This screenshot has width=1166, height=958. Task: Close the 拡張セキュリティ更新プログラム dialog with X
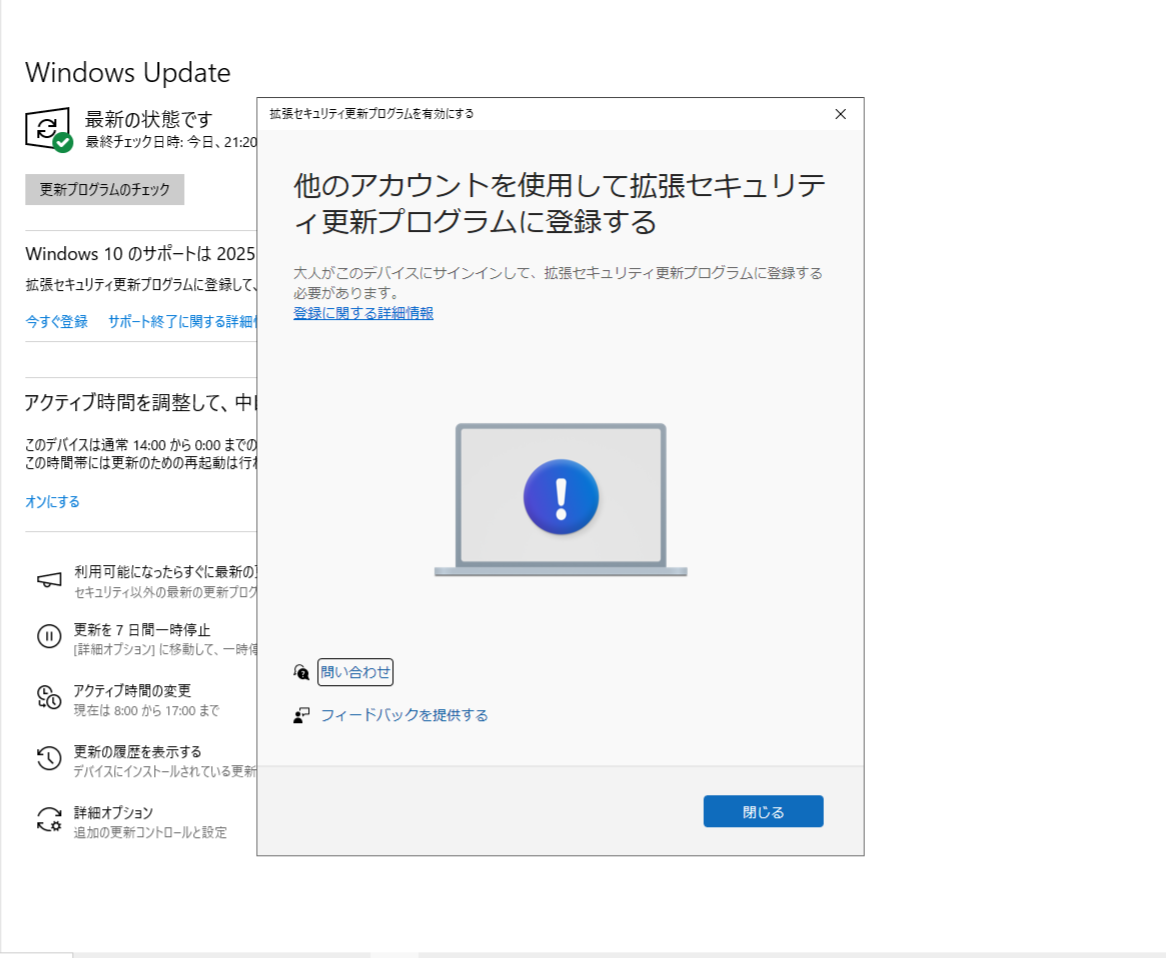point(840,114)
